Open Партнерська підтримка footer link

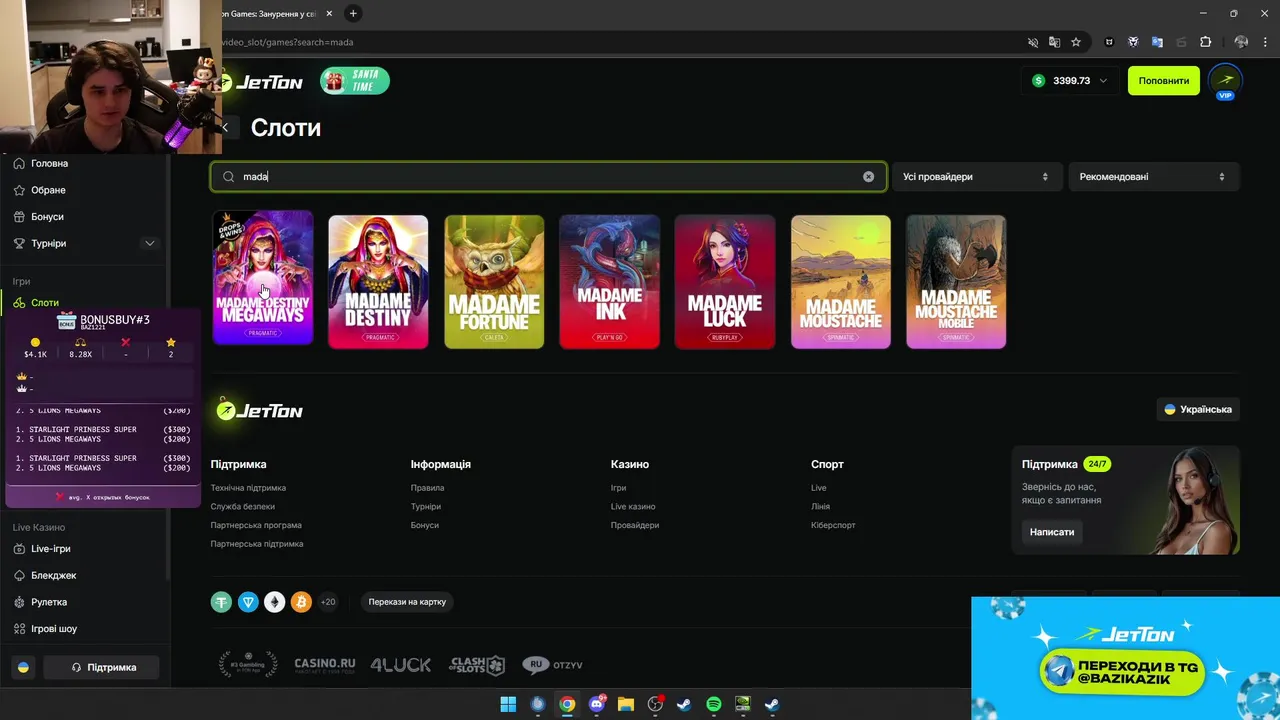point(257,544)
